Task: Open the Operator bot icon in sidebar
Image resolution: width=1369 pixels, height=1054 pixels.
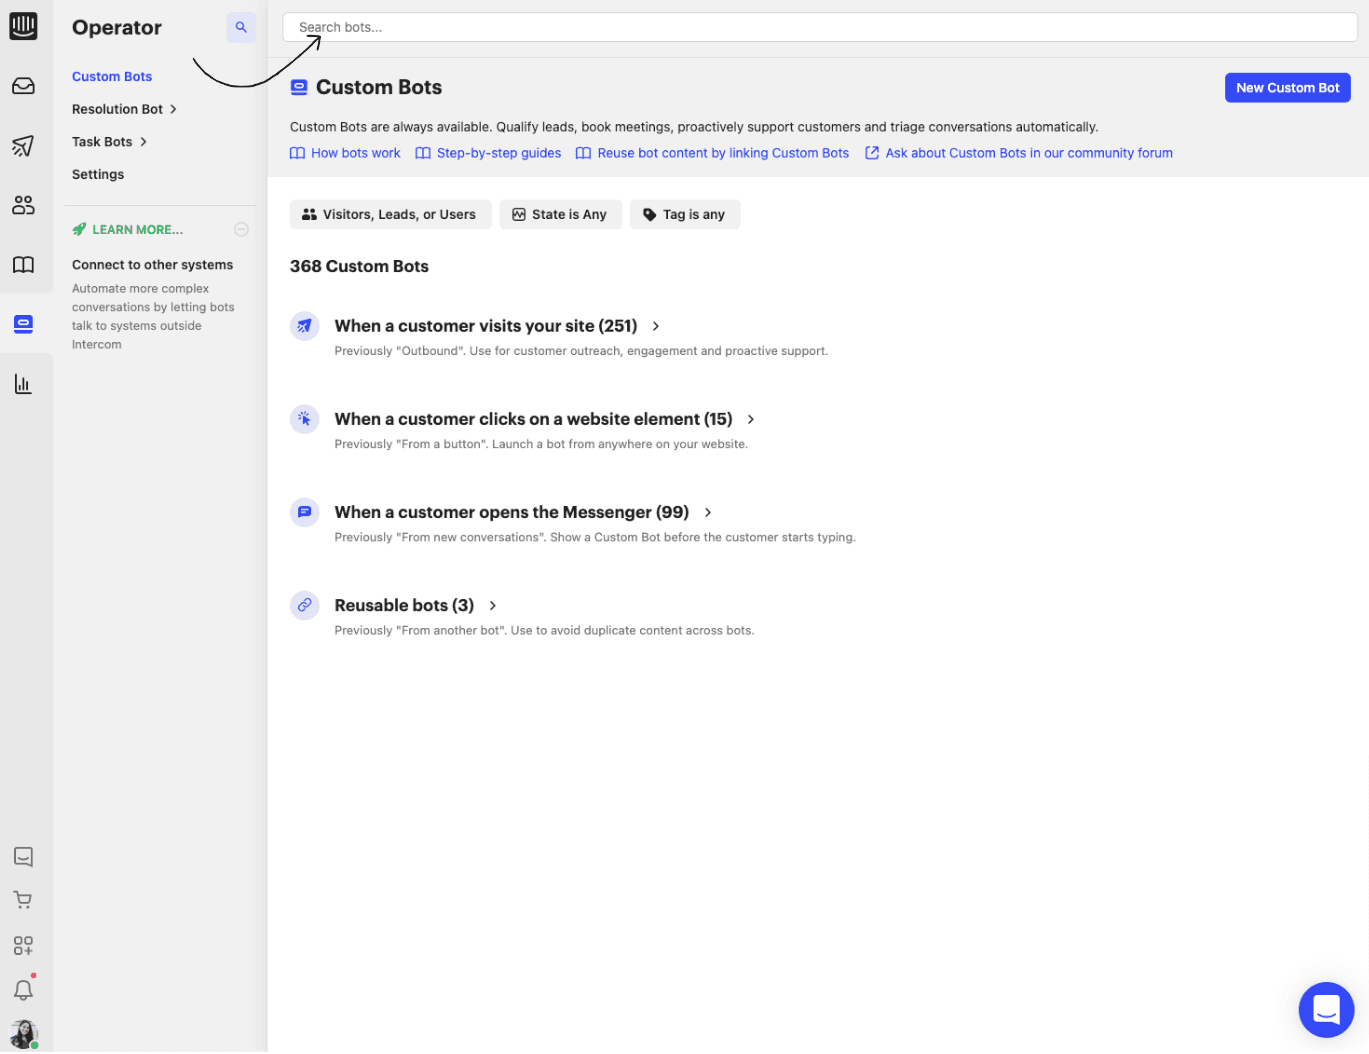Action: point(23,324)
